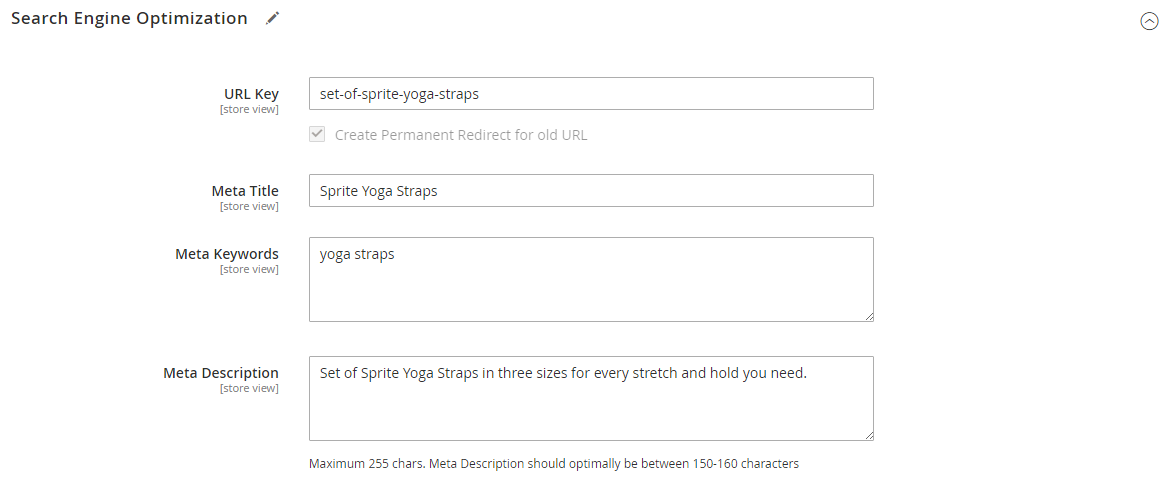Click the store view scope under Meta Title
The width and height of the screenshot is (1171, 488).
tap(249, 206)
